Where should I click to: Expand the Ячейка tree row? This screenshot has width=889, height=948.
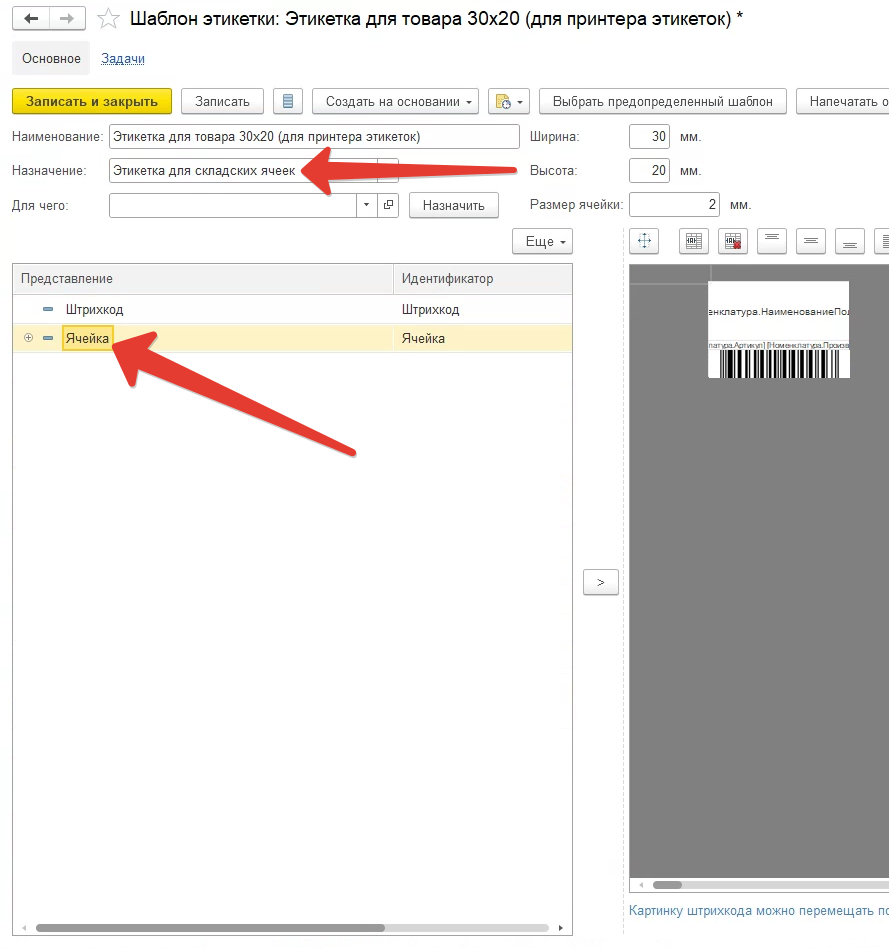coord(28,338)
